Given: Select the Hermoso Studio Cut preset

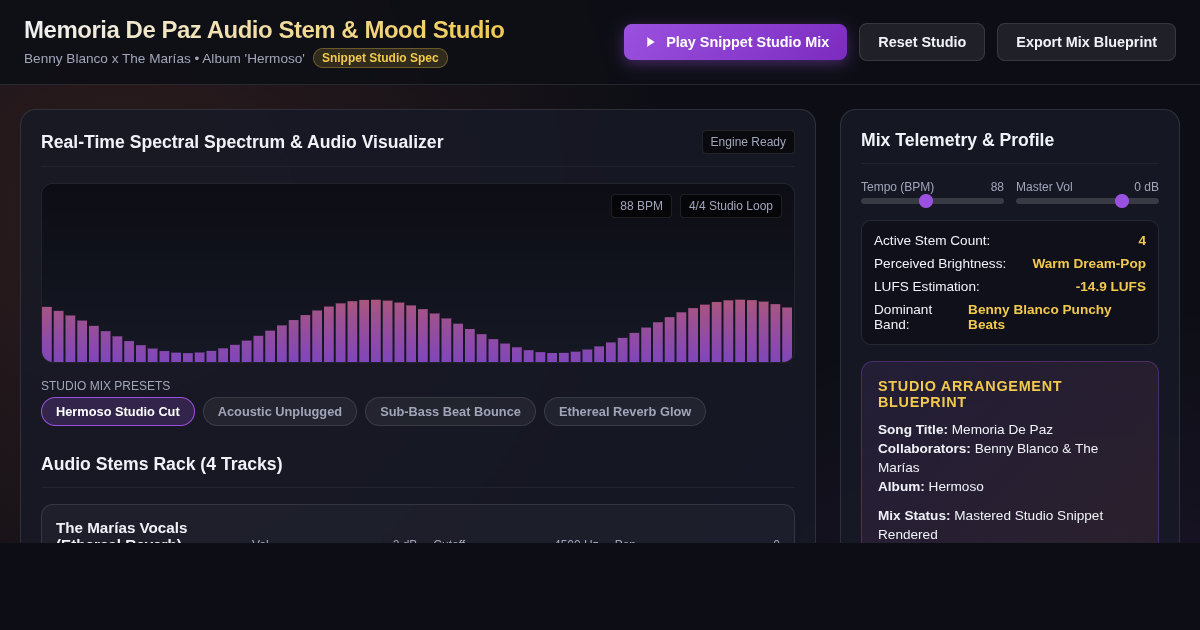Looking at the screenshot, I should click(118, 411).
